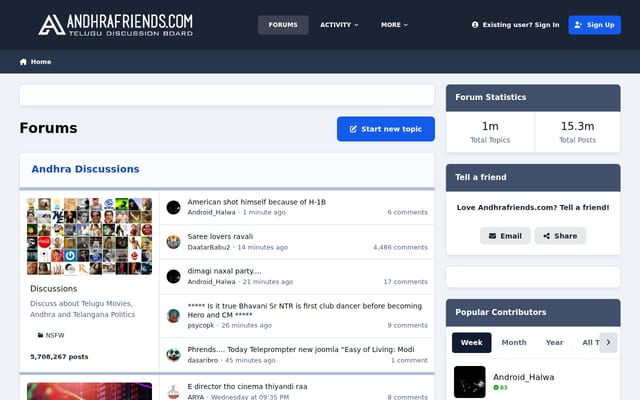Click author psycopk name link

click(201, 325)
